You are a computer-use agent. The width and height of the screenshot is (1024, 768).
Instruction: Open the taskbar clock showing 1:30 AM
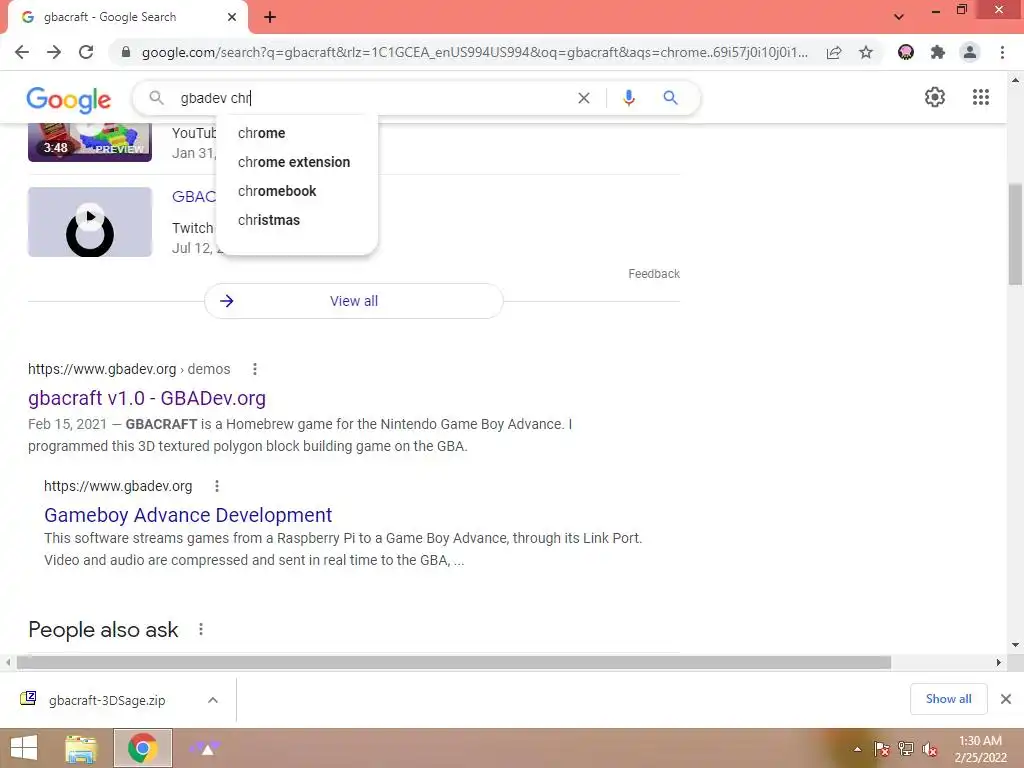tap(980, 749)
